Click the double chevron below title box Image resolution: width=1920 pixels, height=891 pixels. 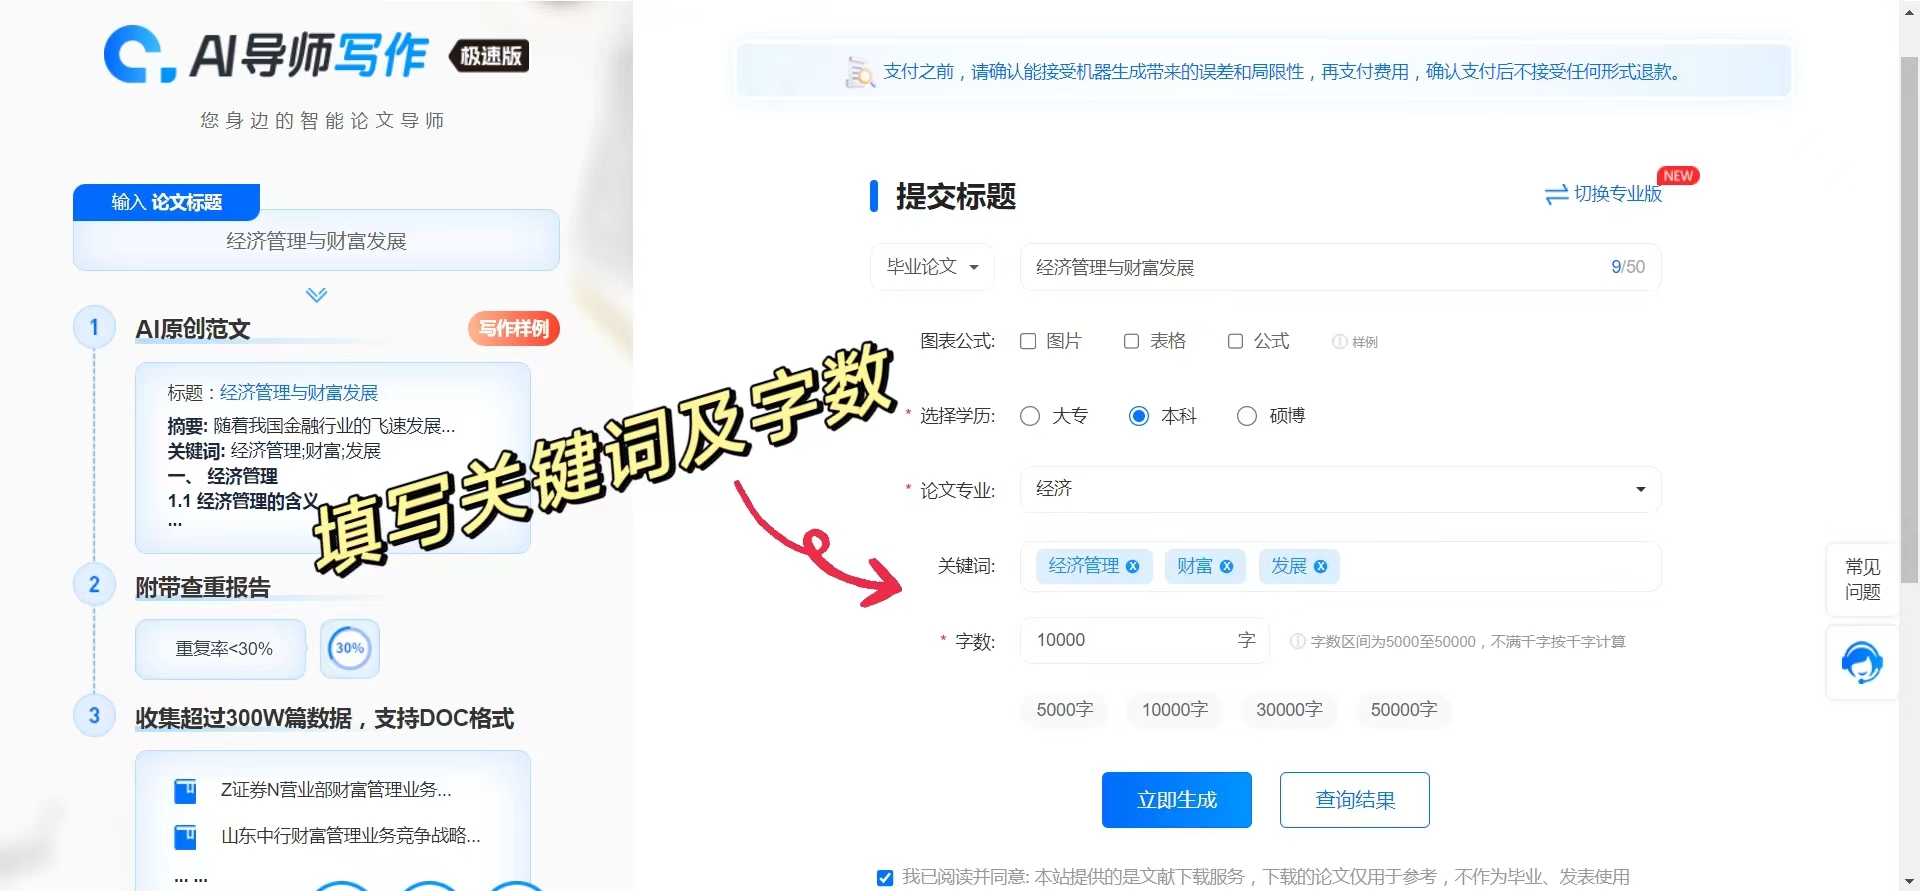(316, 295)
